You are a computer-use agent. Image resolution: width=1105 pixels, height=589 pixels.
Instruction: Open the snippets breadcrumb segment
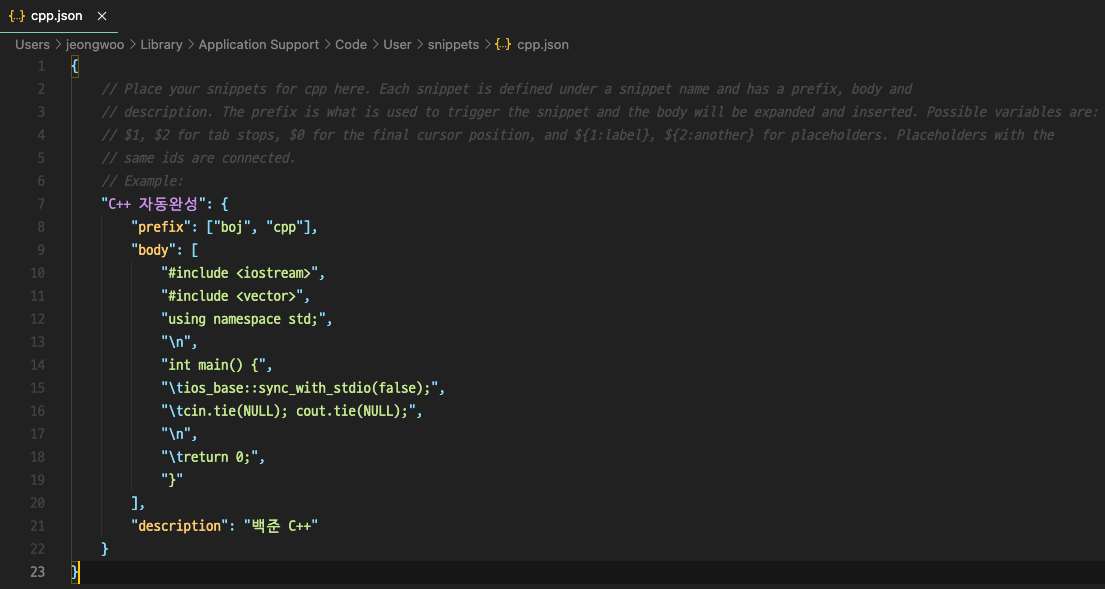click(x=453, y=44)
